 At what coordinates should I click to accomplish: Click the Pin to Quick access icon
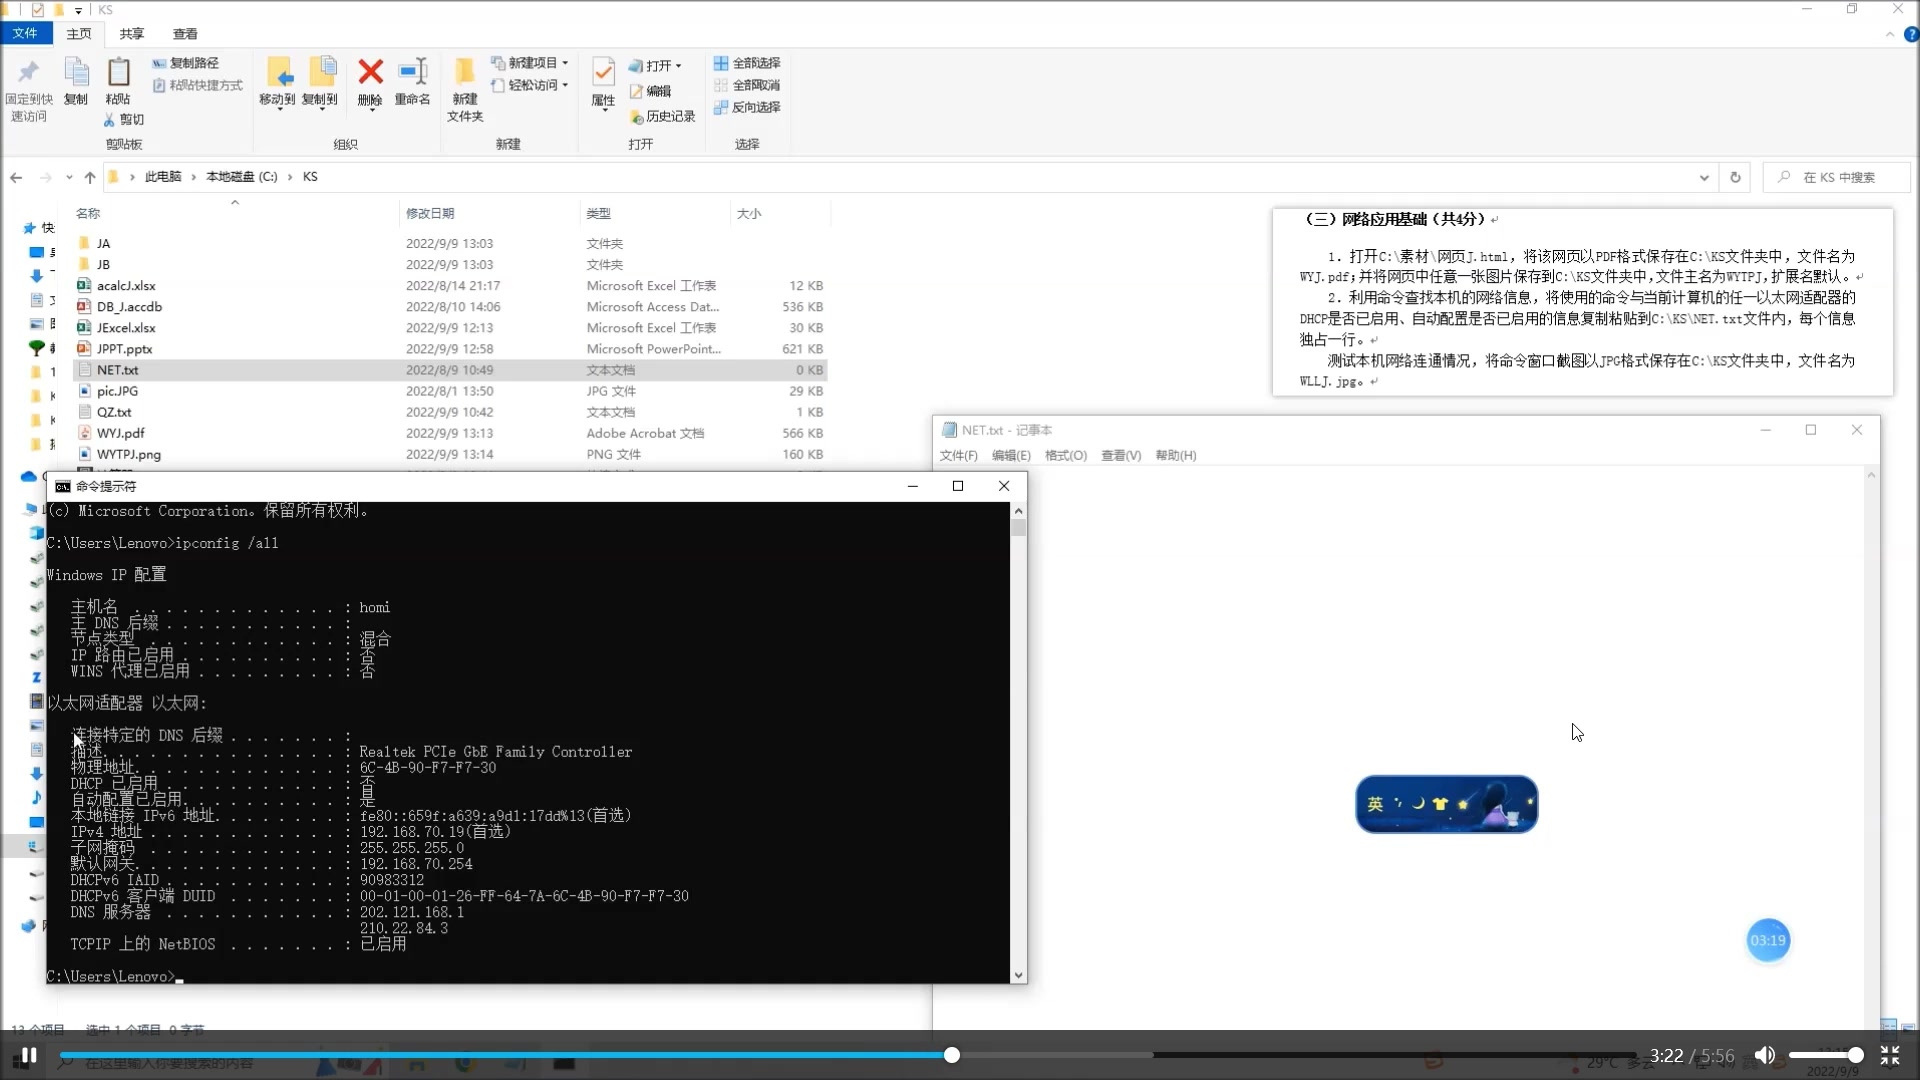(x=28, y=73)
